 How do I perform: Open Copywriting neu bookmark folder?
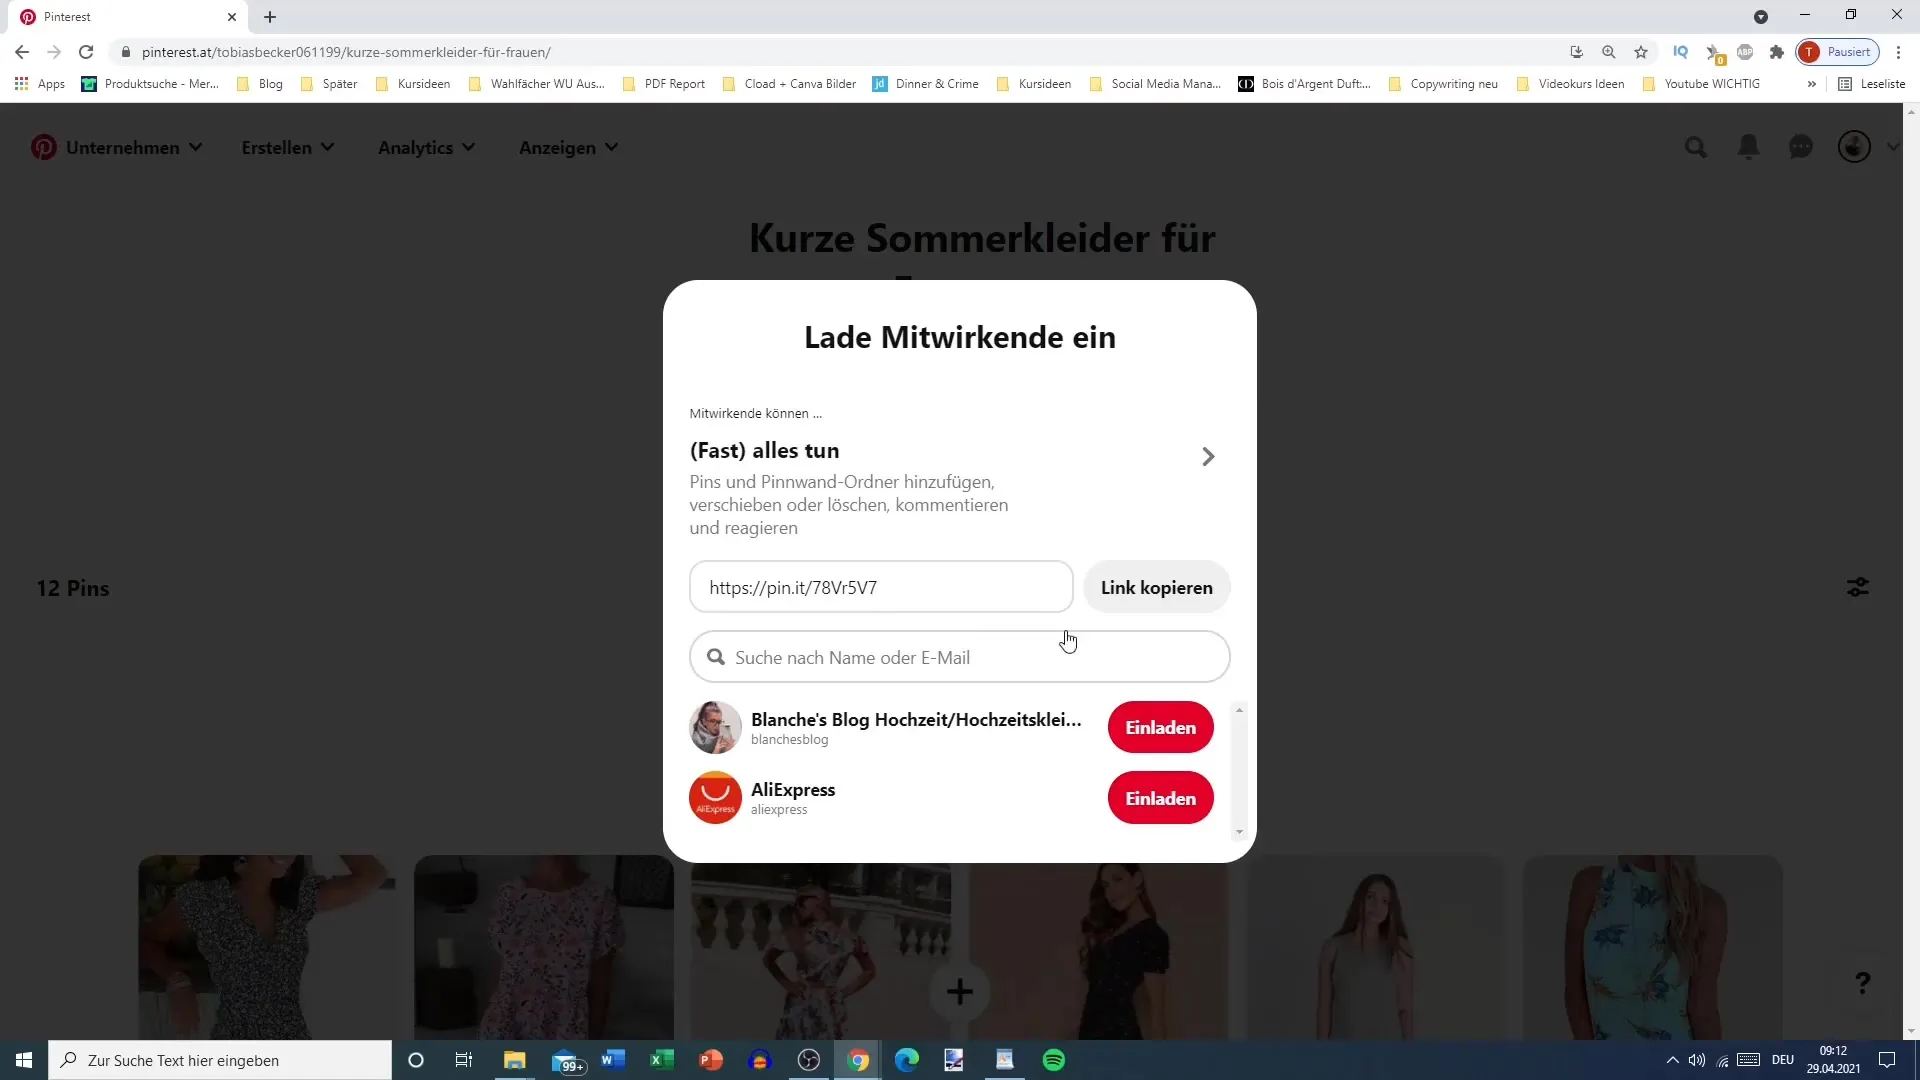1443,84
